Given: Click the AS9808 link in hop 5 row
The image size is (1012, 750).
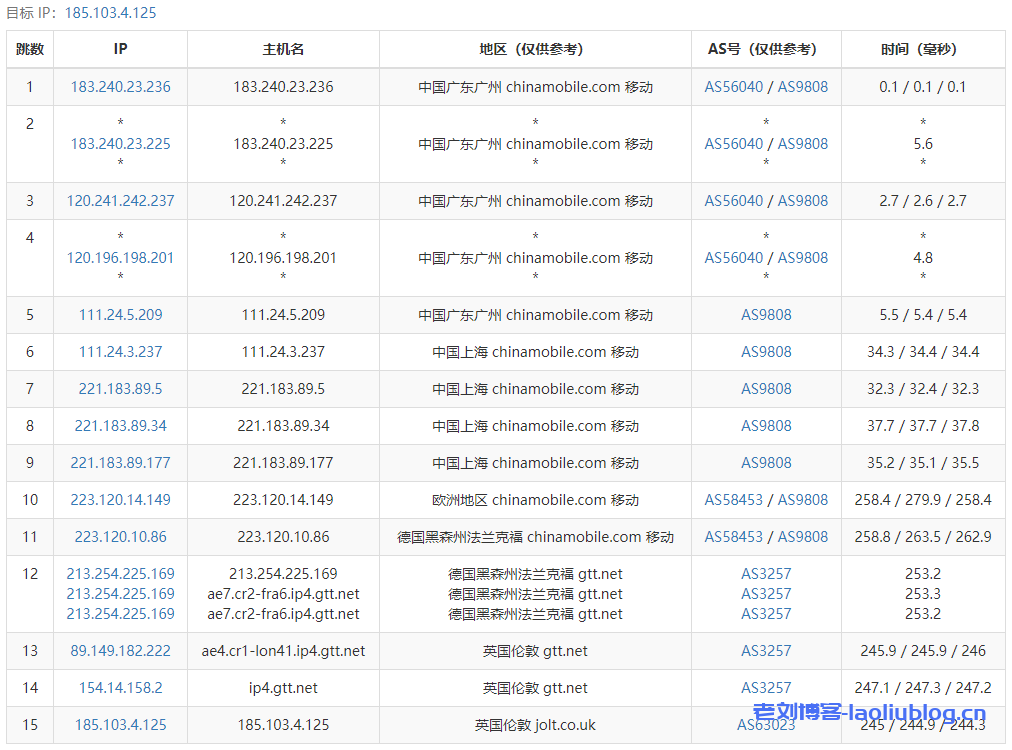Looking at the screenshot, I should (766, 315).
